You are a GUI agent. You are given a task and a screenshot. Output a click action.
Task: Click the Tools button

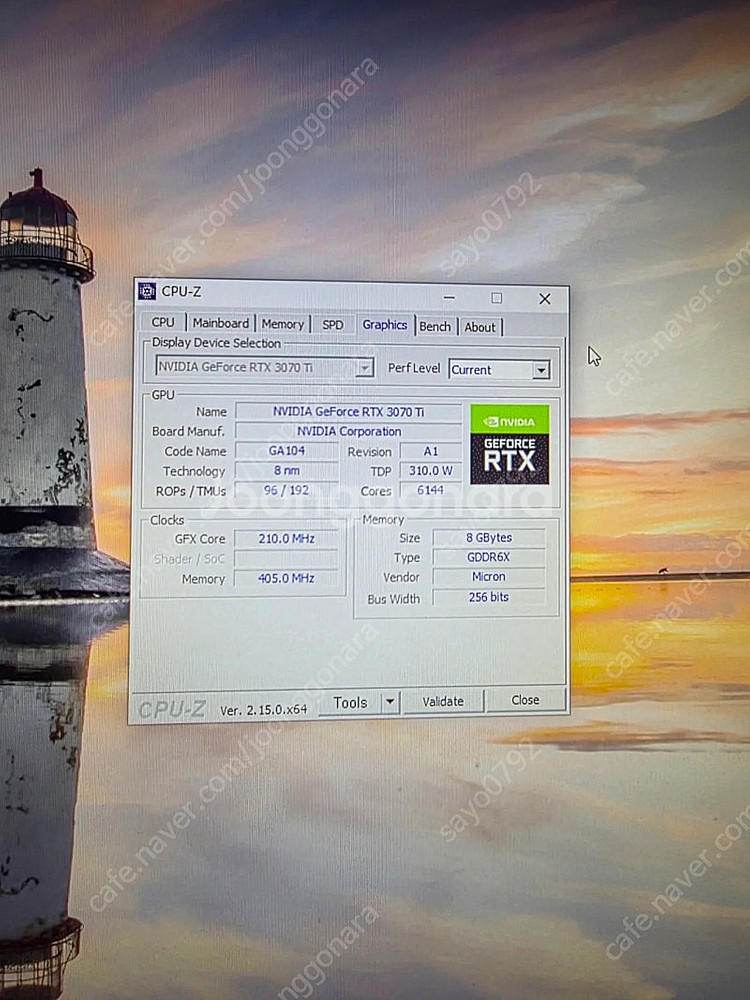click(349, 703)
